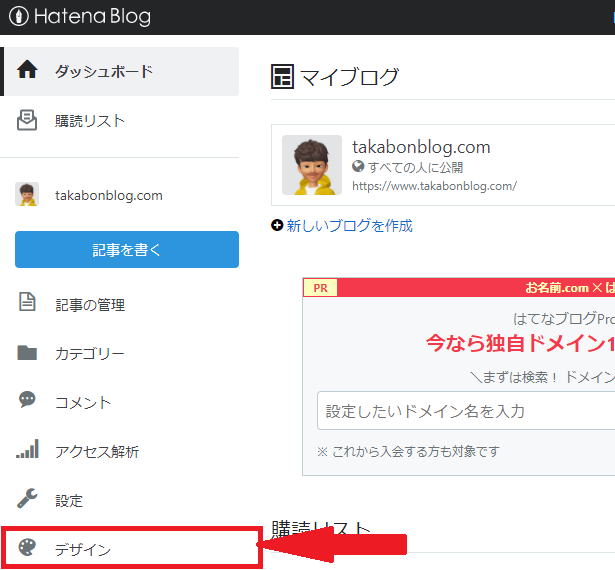
Task: Click the home icon beside ダッシュボード
Action: (27, 69)
